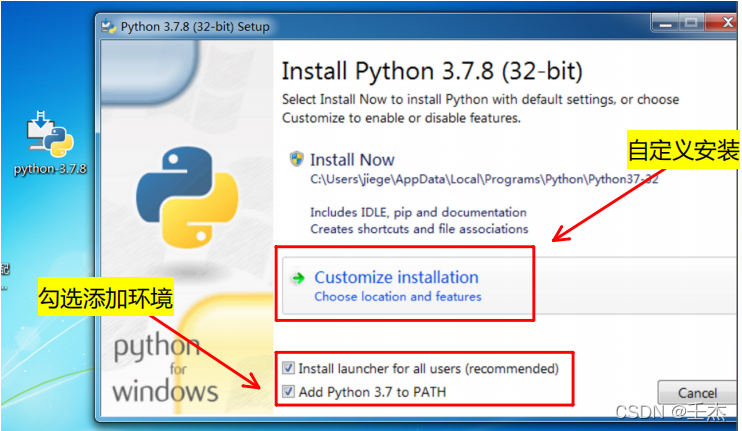Click the green arrow beside Customize installation
This screenshot has height=431, width=742.
tap(297, 278)
